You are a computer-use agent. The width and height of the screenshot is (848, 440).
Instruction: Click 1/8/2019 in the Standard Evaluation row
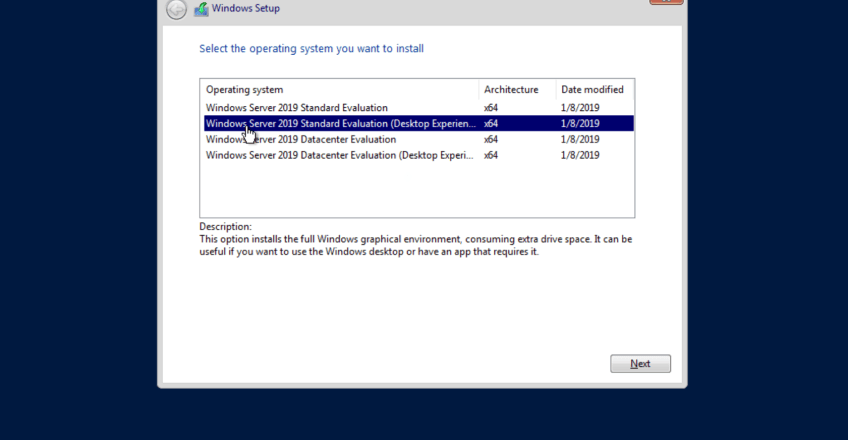pyautogui.click(x=580, y=108)
